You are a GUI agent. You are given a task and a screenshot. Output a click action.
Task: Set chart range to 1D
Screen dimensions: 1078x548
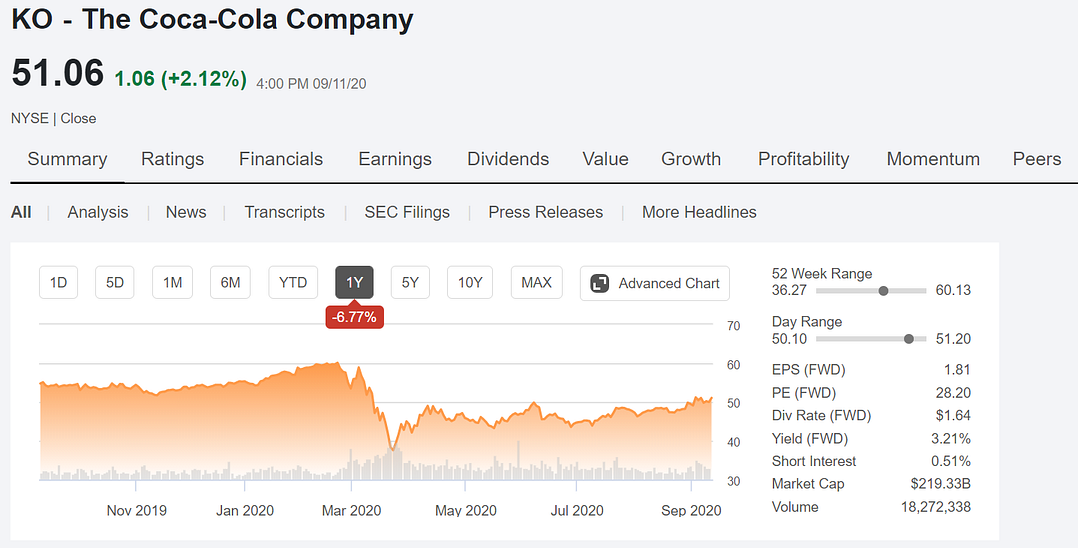(58, 283)
